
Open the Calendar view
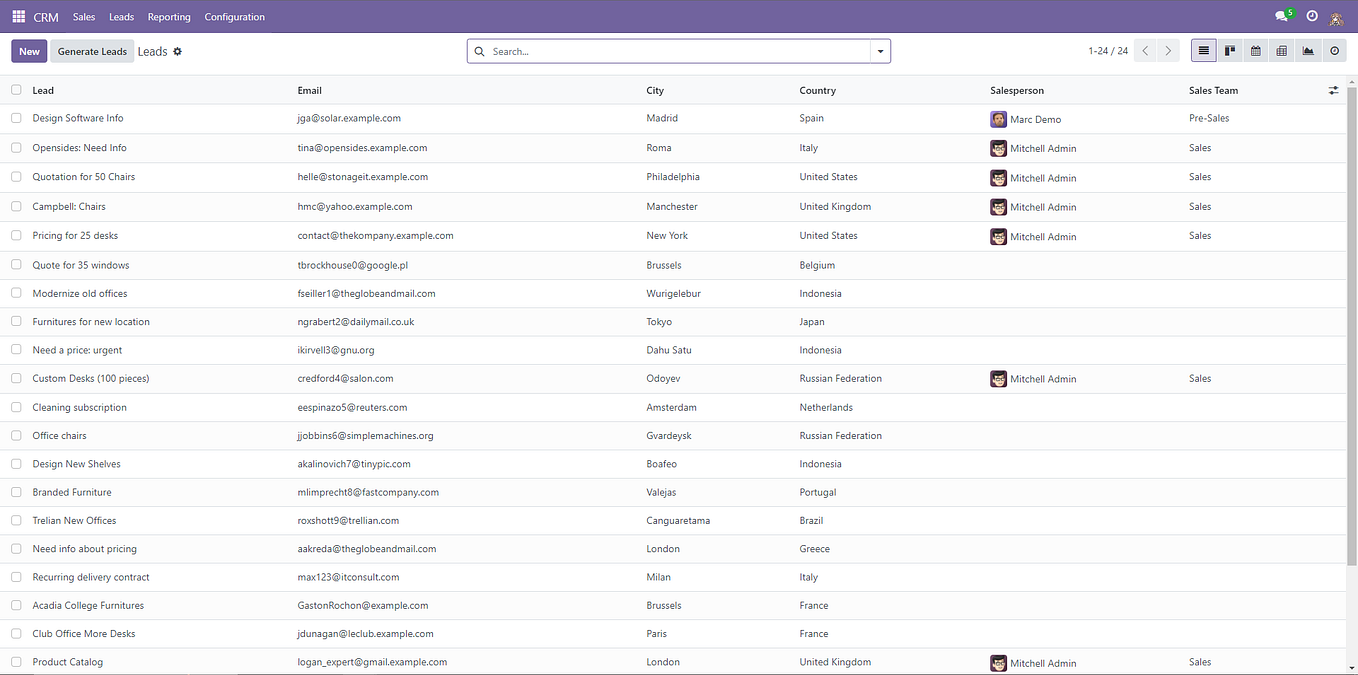point(1255,50)
